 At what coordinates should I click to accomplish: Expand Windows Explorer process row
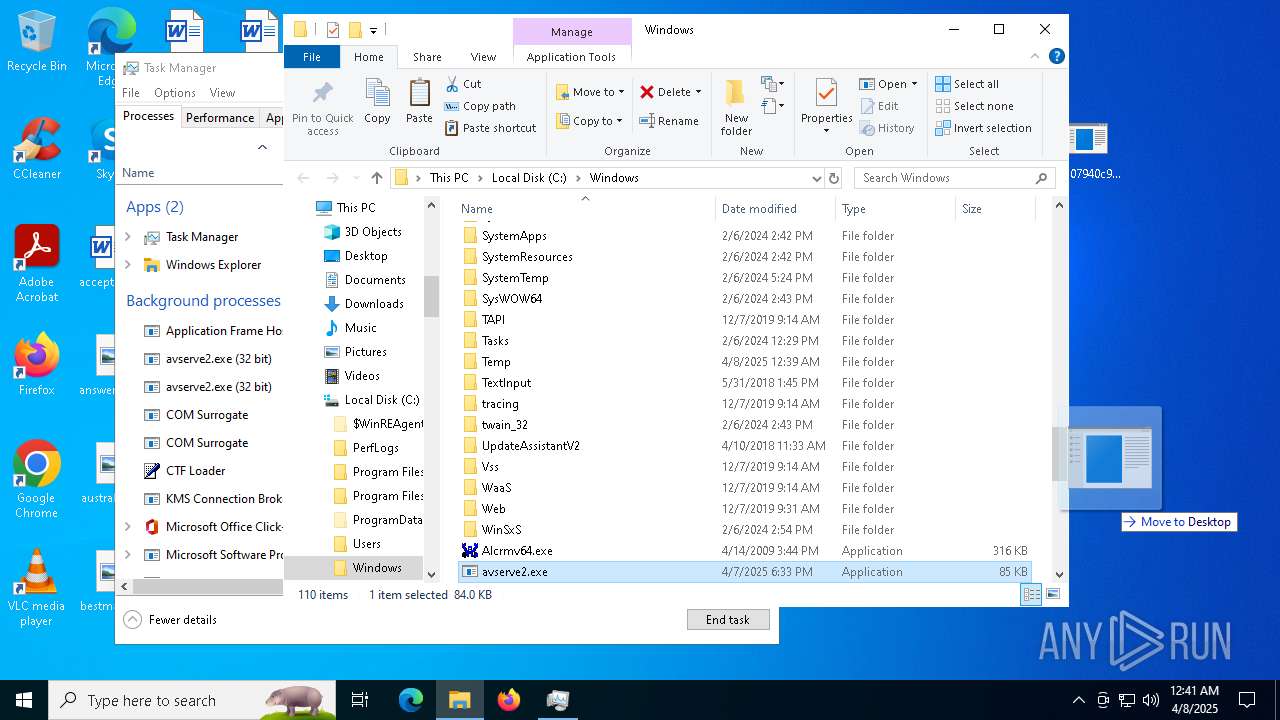[x=127, y=265]
